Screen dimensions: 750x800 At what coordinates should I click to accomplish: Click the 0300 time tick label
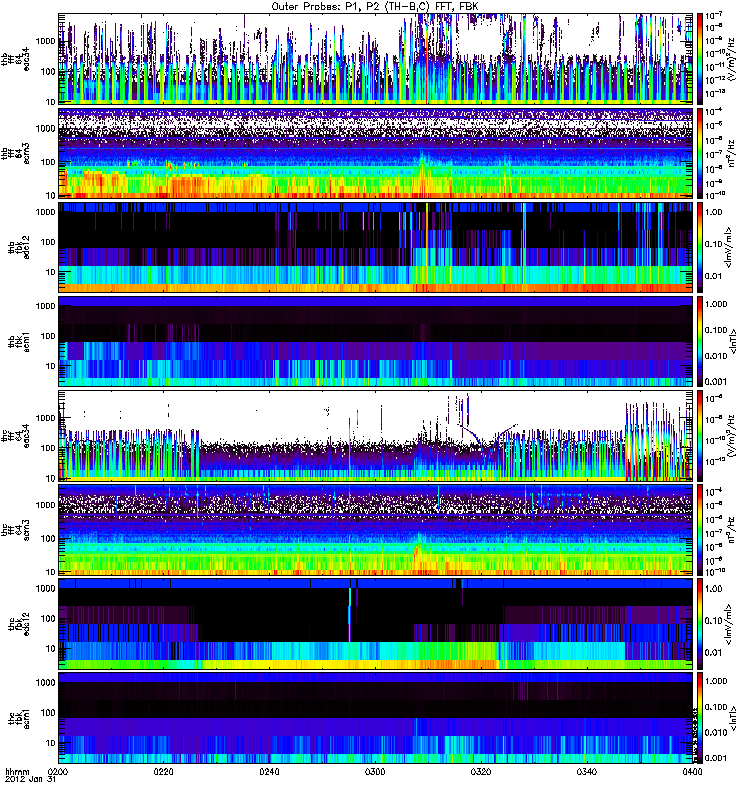pyautogui.click(x=375, y=771)
